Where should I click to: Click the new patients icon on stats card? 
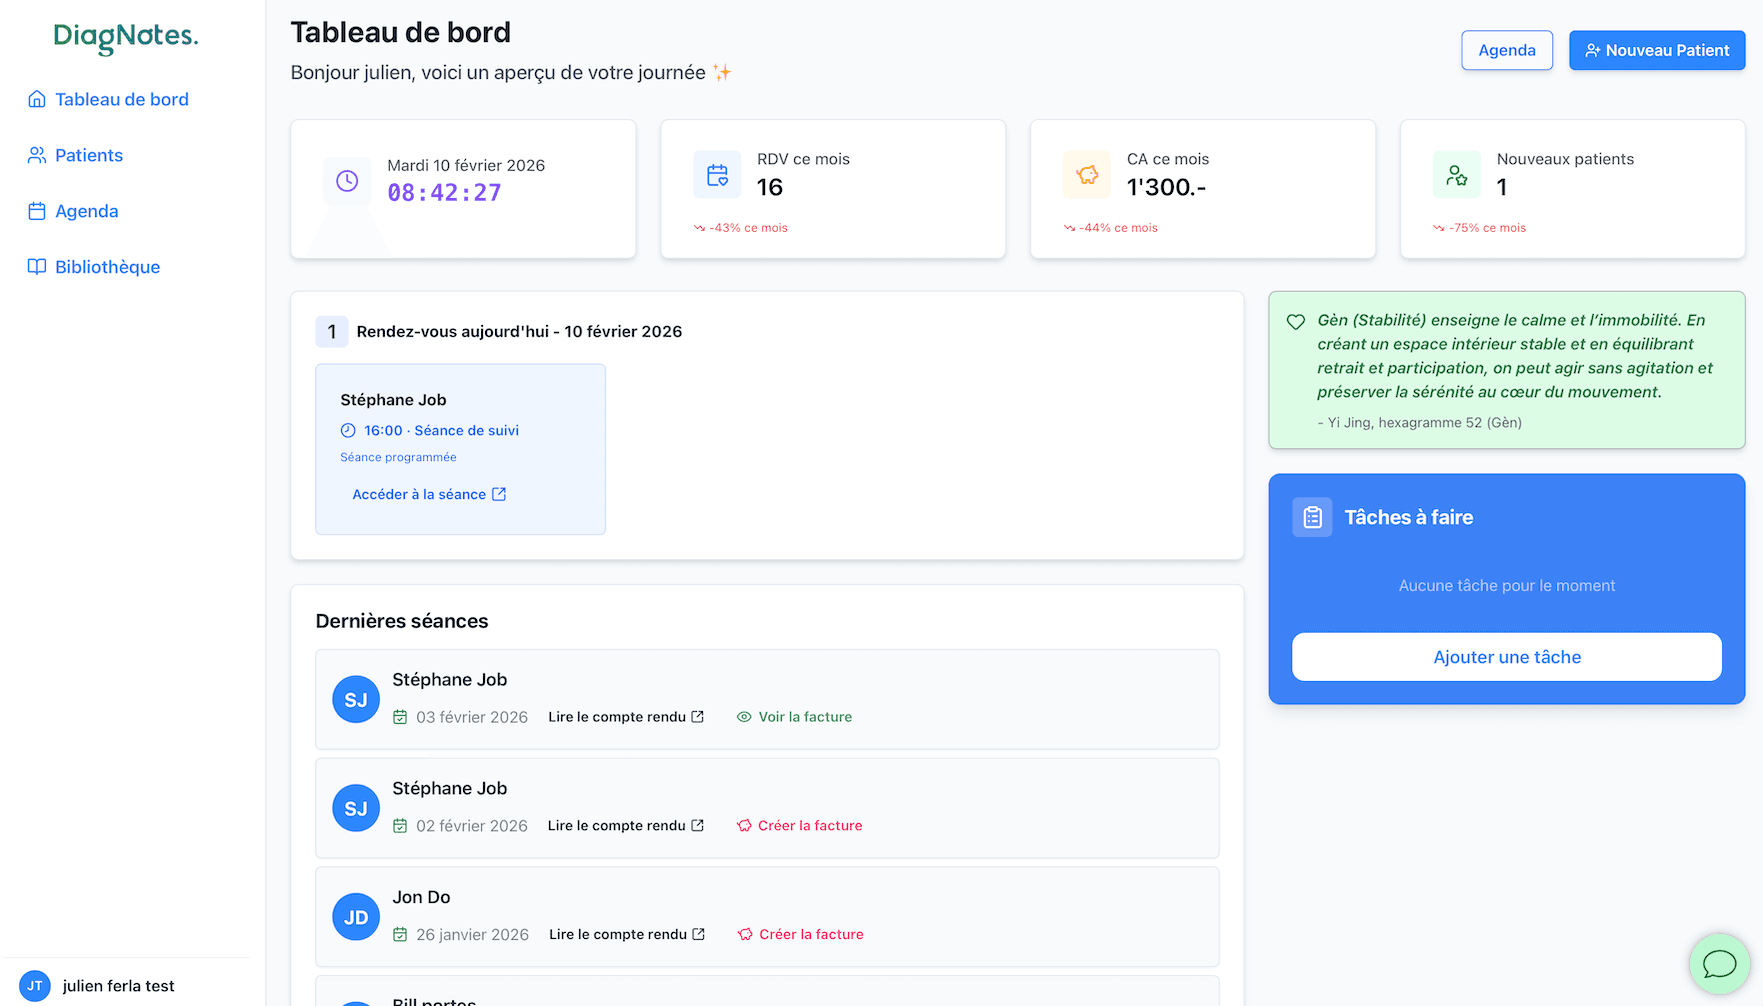click(x=1457, y=174)
